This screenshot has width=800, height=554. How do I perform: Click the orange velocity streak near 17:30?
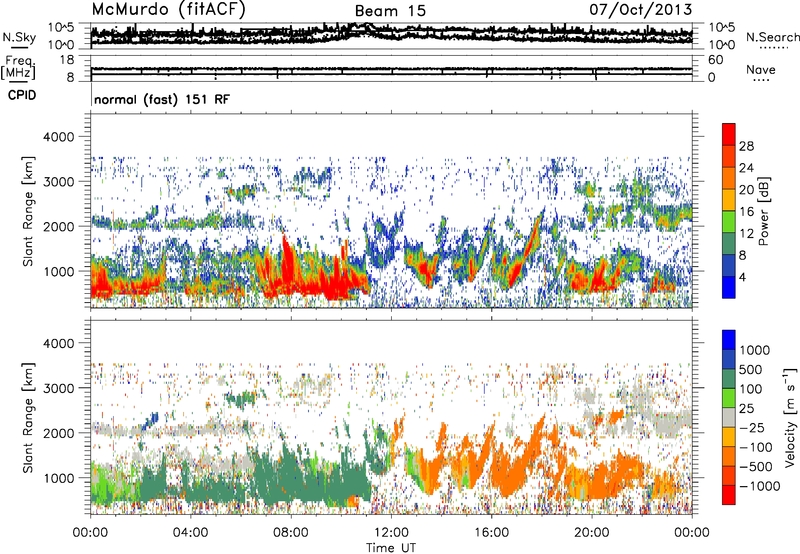coord(532,446)
